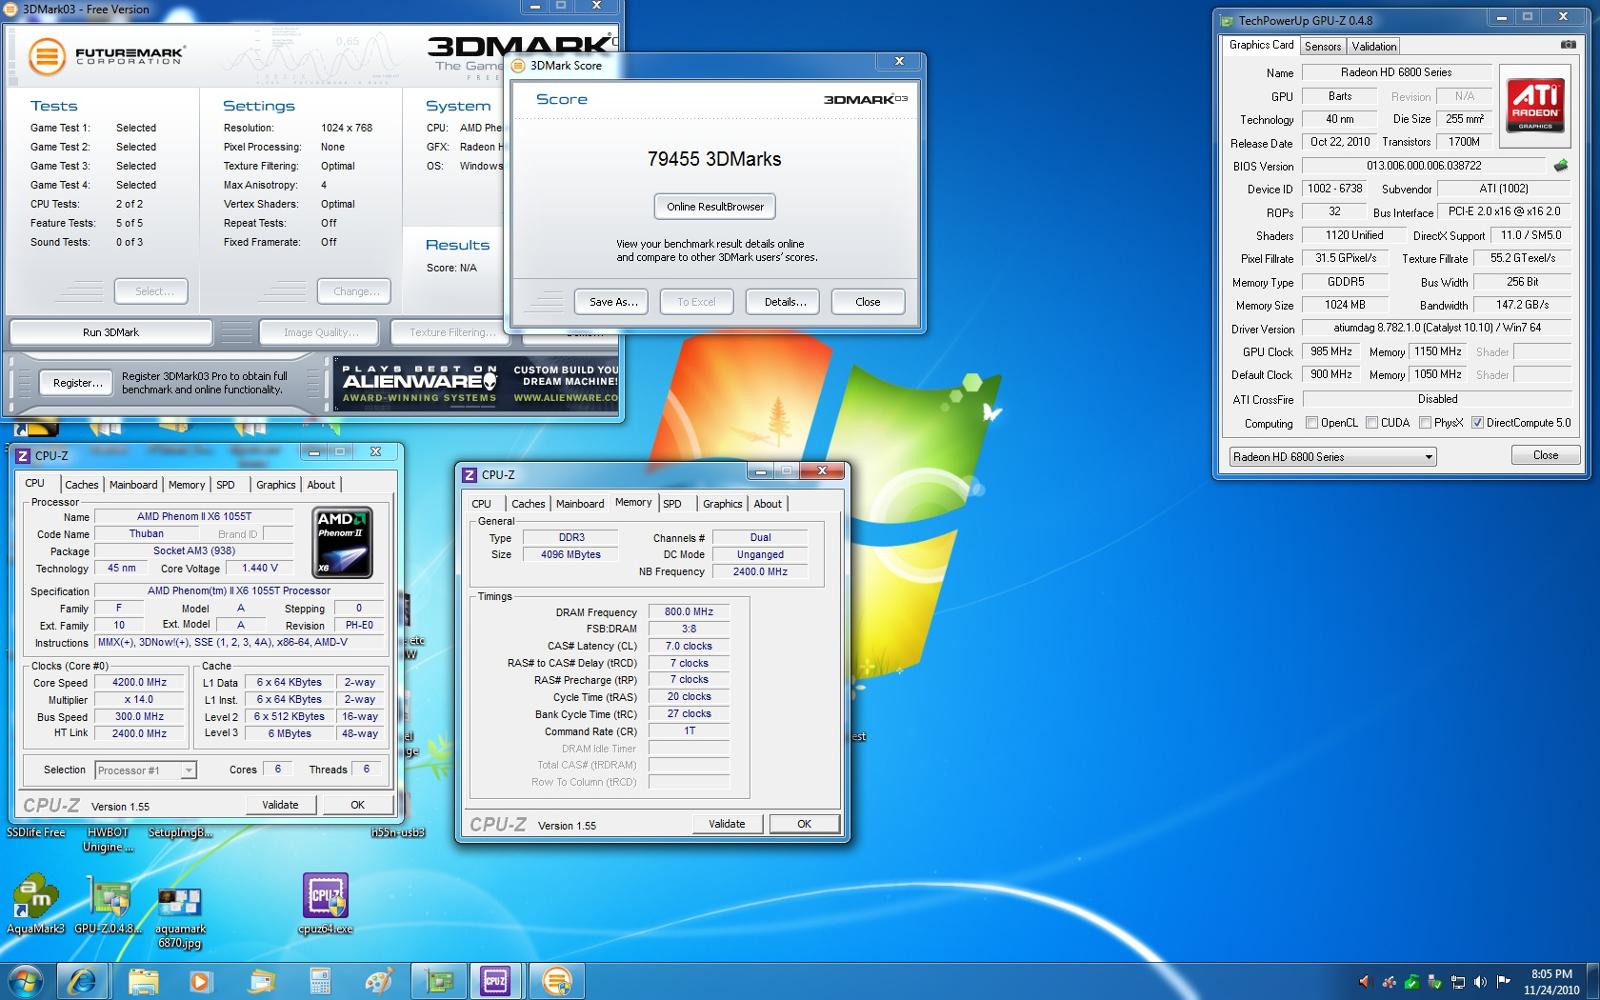Open Internet Explorer from the taskbar
Screen dimensions: 1600x1000
click(x=83, y=982)
